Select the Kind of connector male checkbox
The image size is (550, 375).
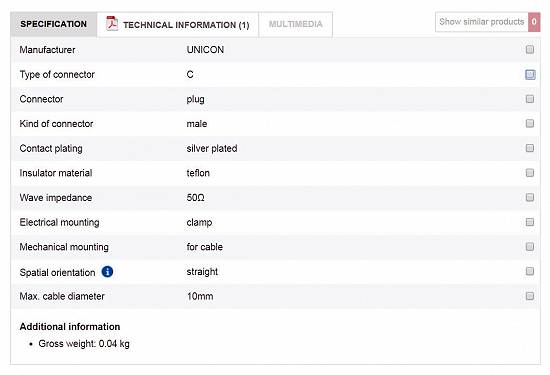[530, 123]
